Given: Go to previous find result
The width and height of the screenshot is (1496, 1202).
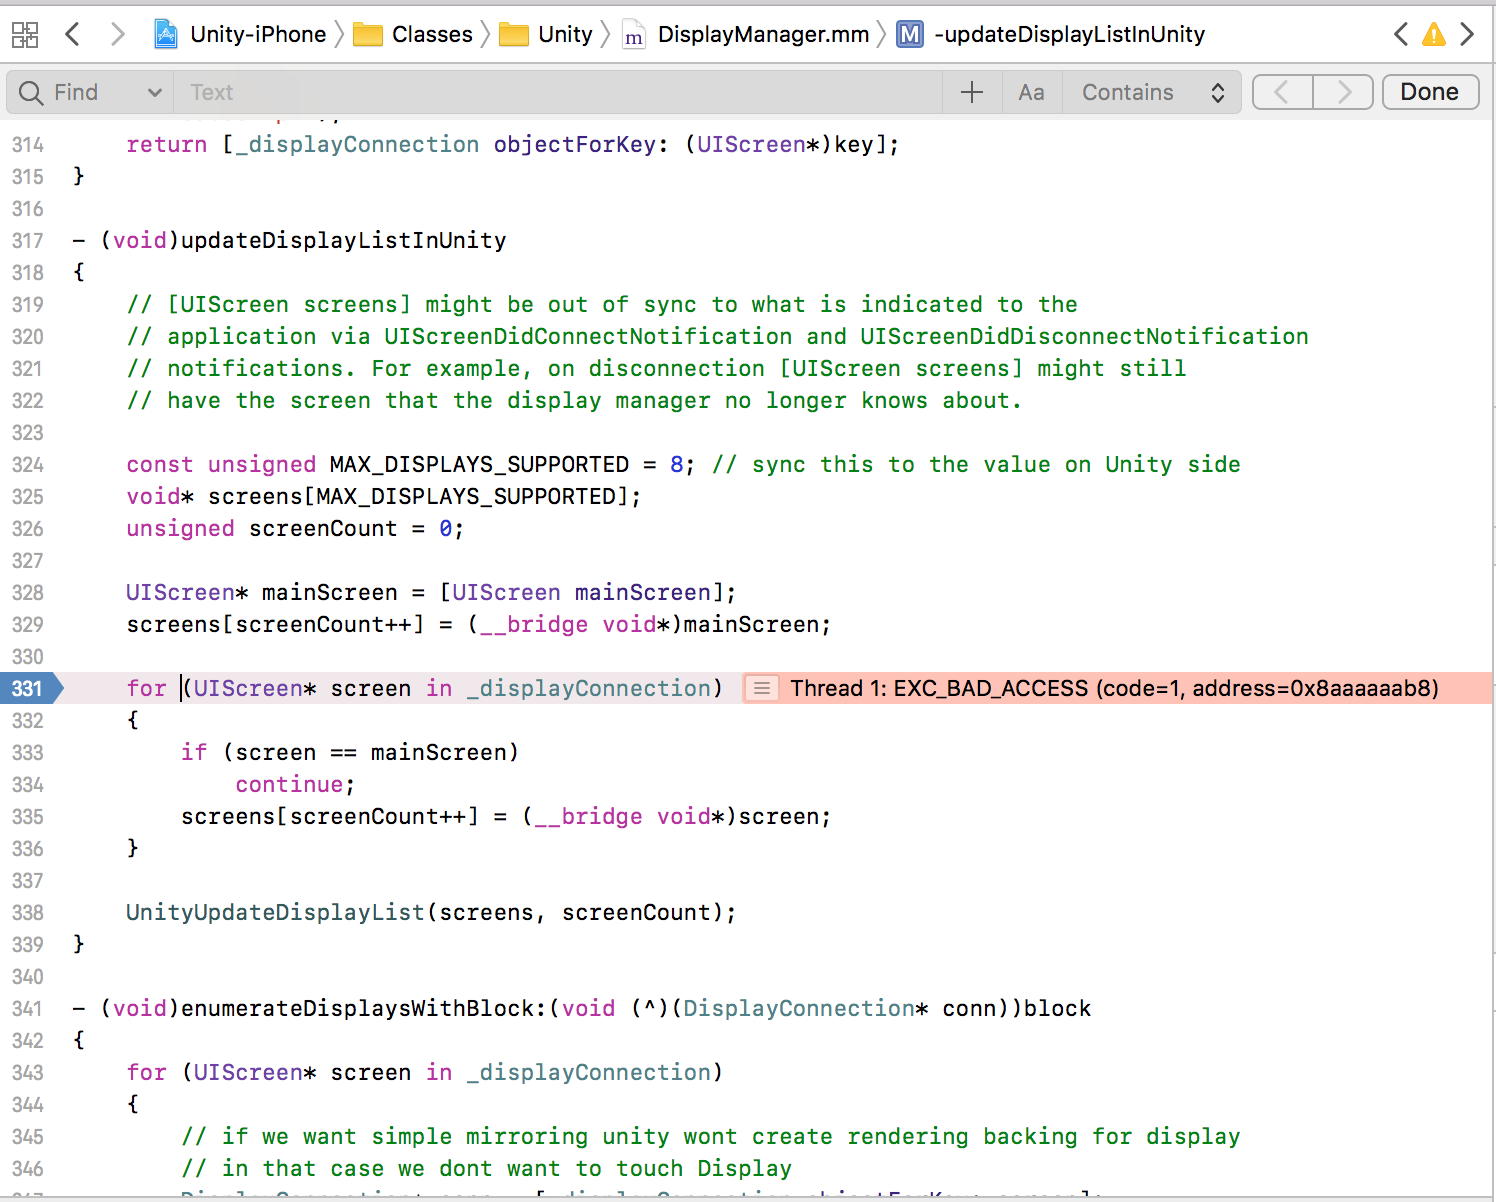Looking at the screenshot, I should click(x=1282, y=92).
